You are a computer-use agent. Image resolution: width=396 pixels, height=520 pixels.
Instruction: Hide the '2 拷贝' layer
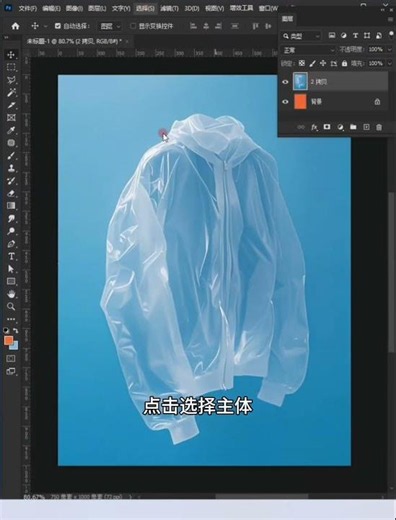(x=285, y=82)
